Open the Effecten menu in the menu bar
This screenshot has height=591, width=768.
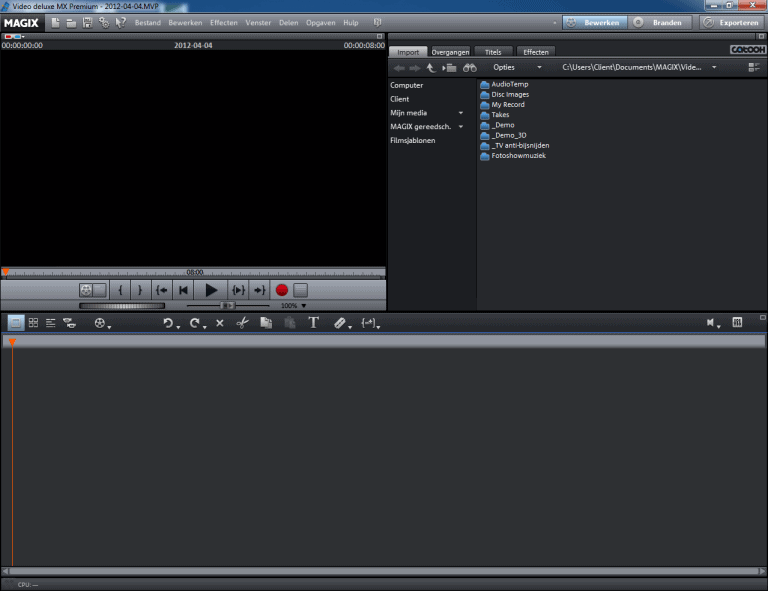click(x=223, y=23)
